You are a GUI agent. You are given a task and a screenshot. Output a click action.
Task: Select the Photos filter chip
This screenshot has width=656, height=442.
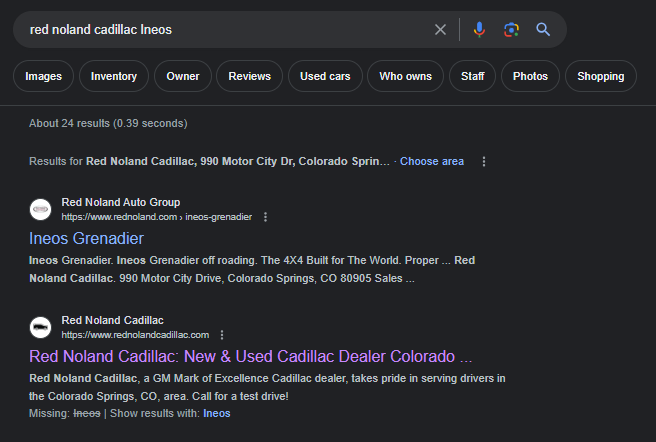[530, 76]
